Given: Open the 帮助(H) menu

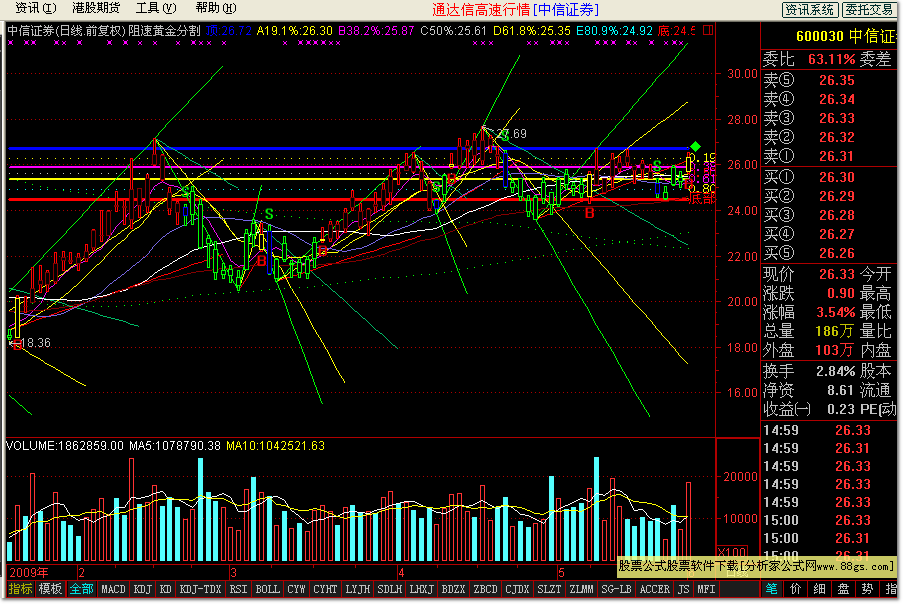Looking at the screenshot, I should pos(216,8).
